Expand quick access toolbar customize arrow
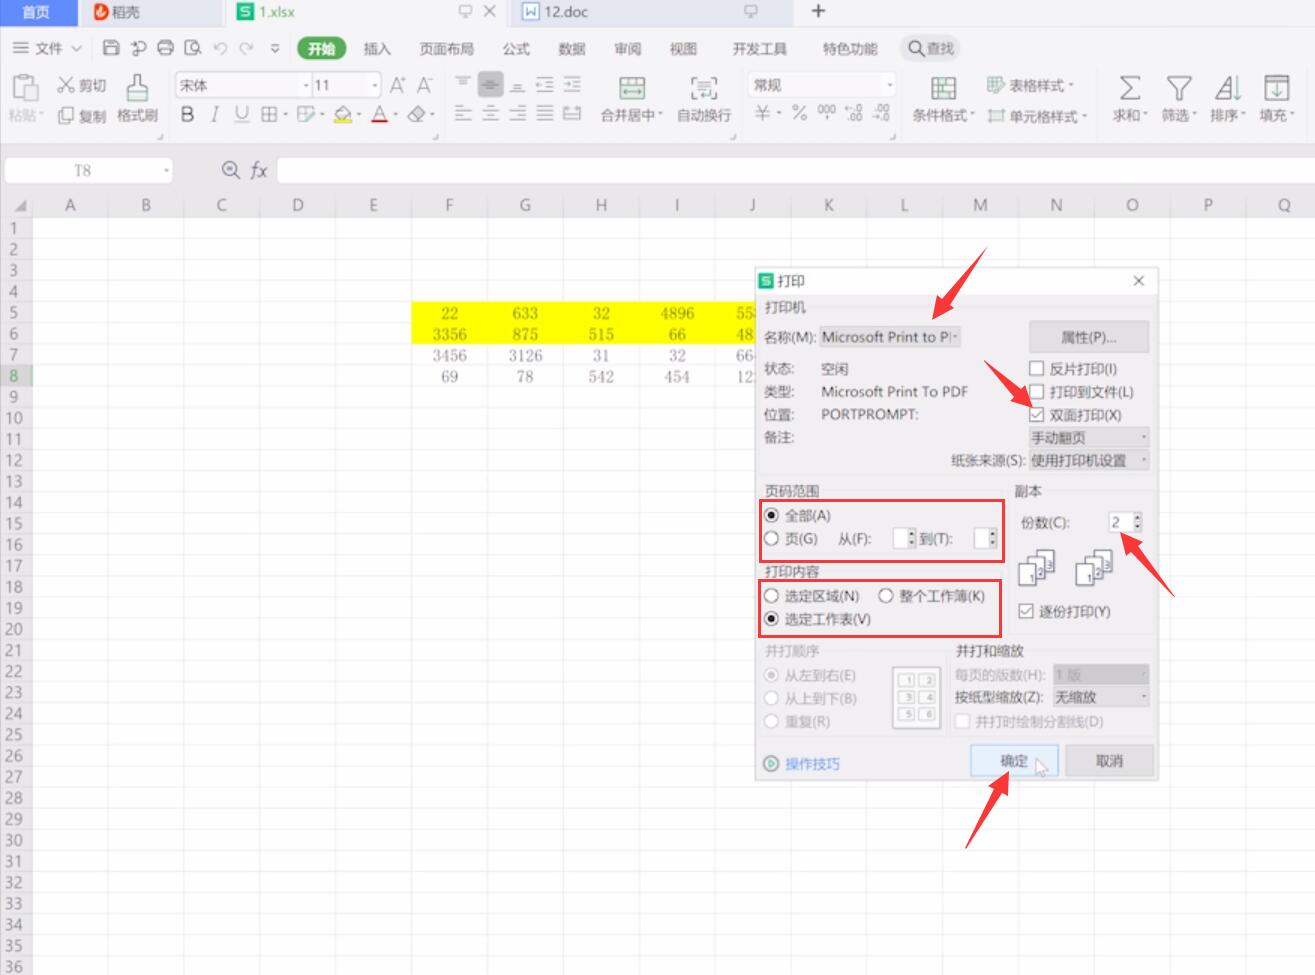1315x975 pixels. coord(275,48)
